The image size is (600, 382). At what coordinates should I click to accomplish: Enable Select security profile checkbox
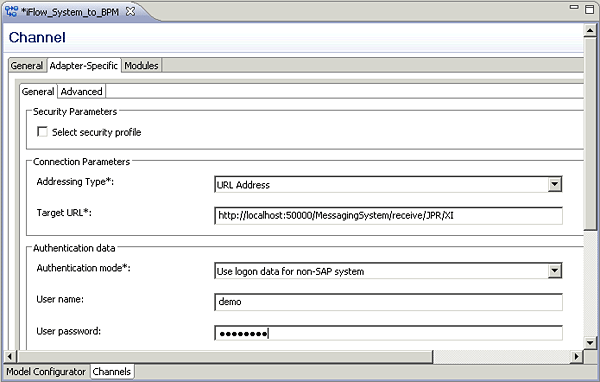[42, 132]
